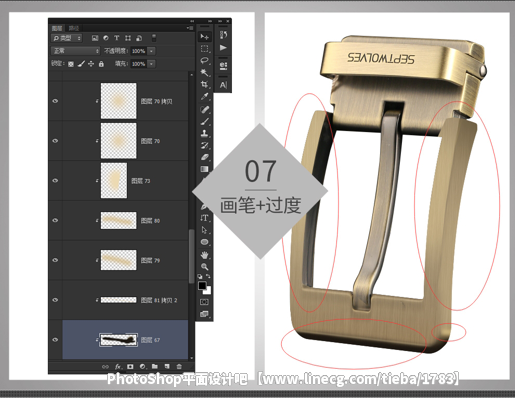Click the fx layer style button

tap(118, 366)
